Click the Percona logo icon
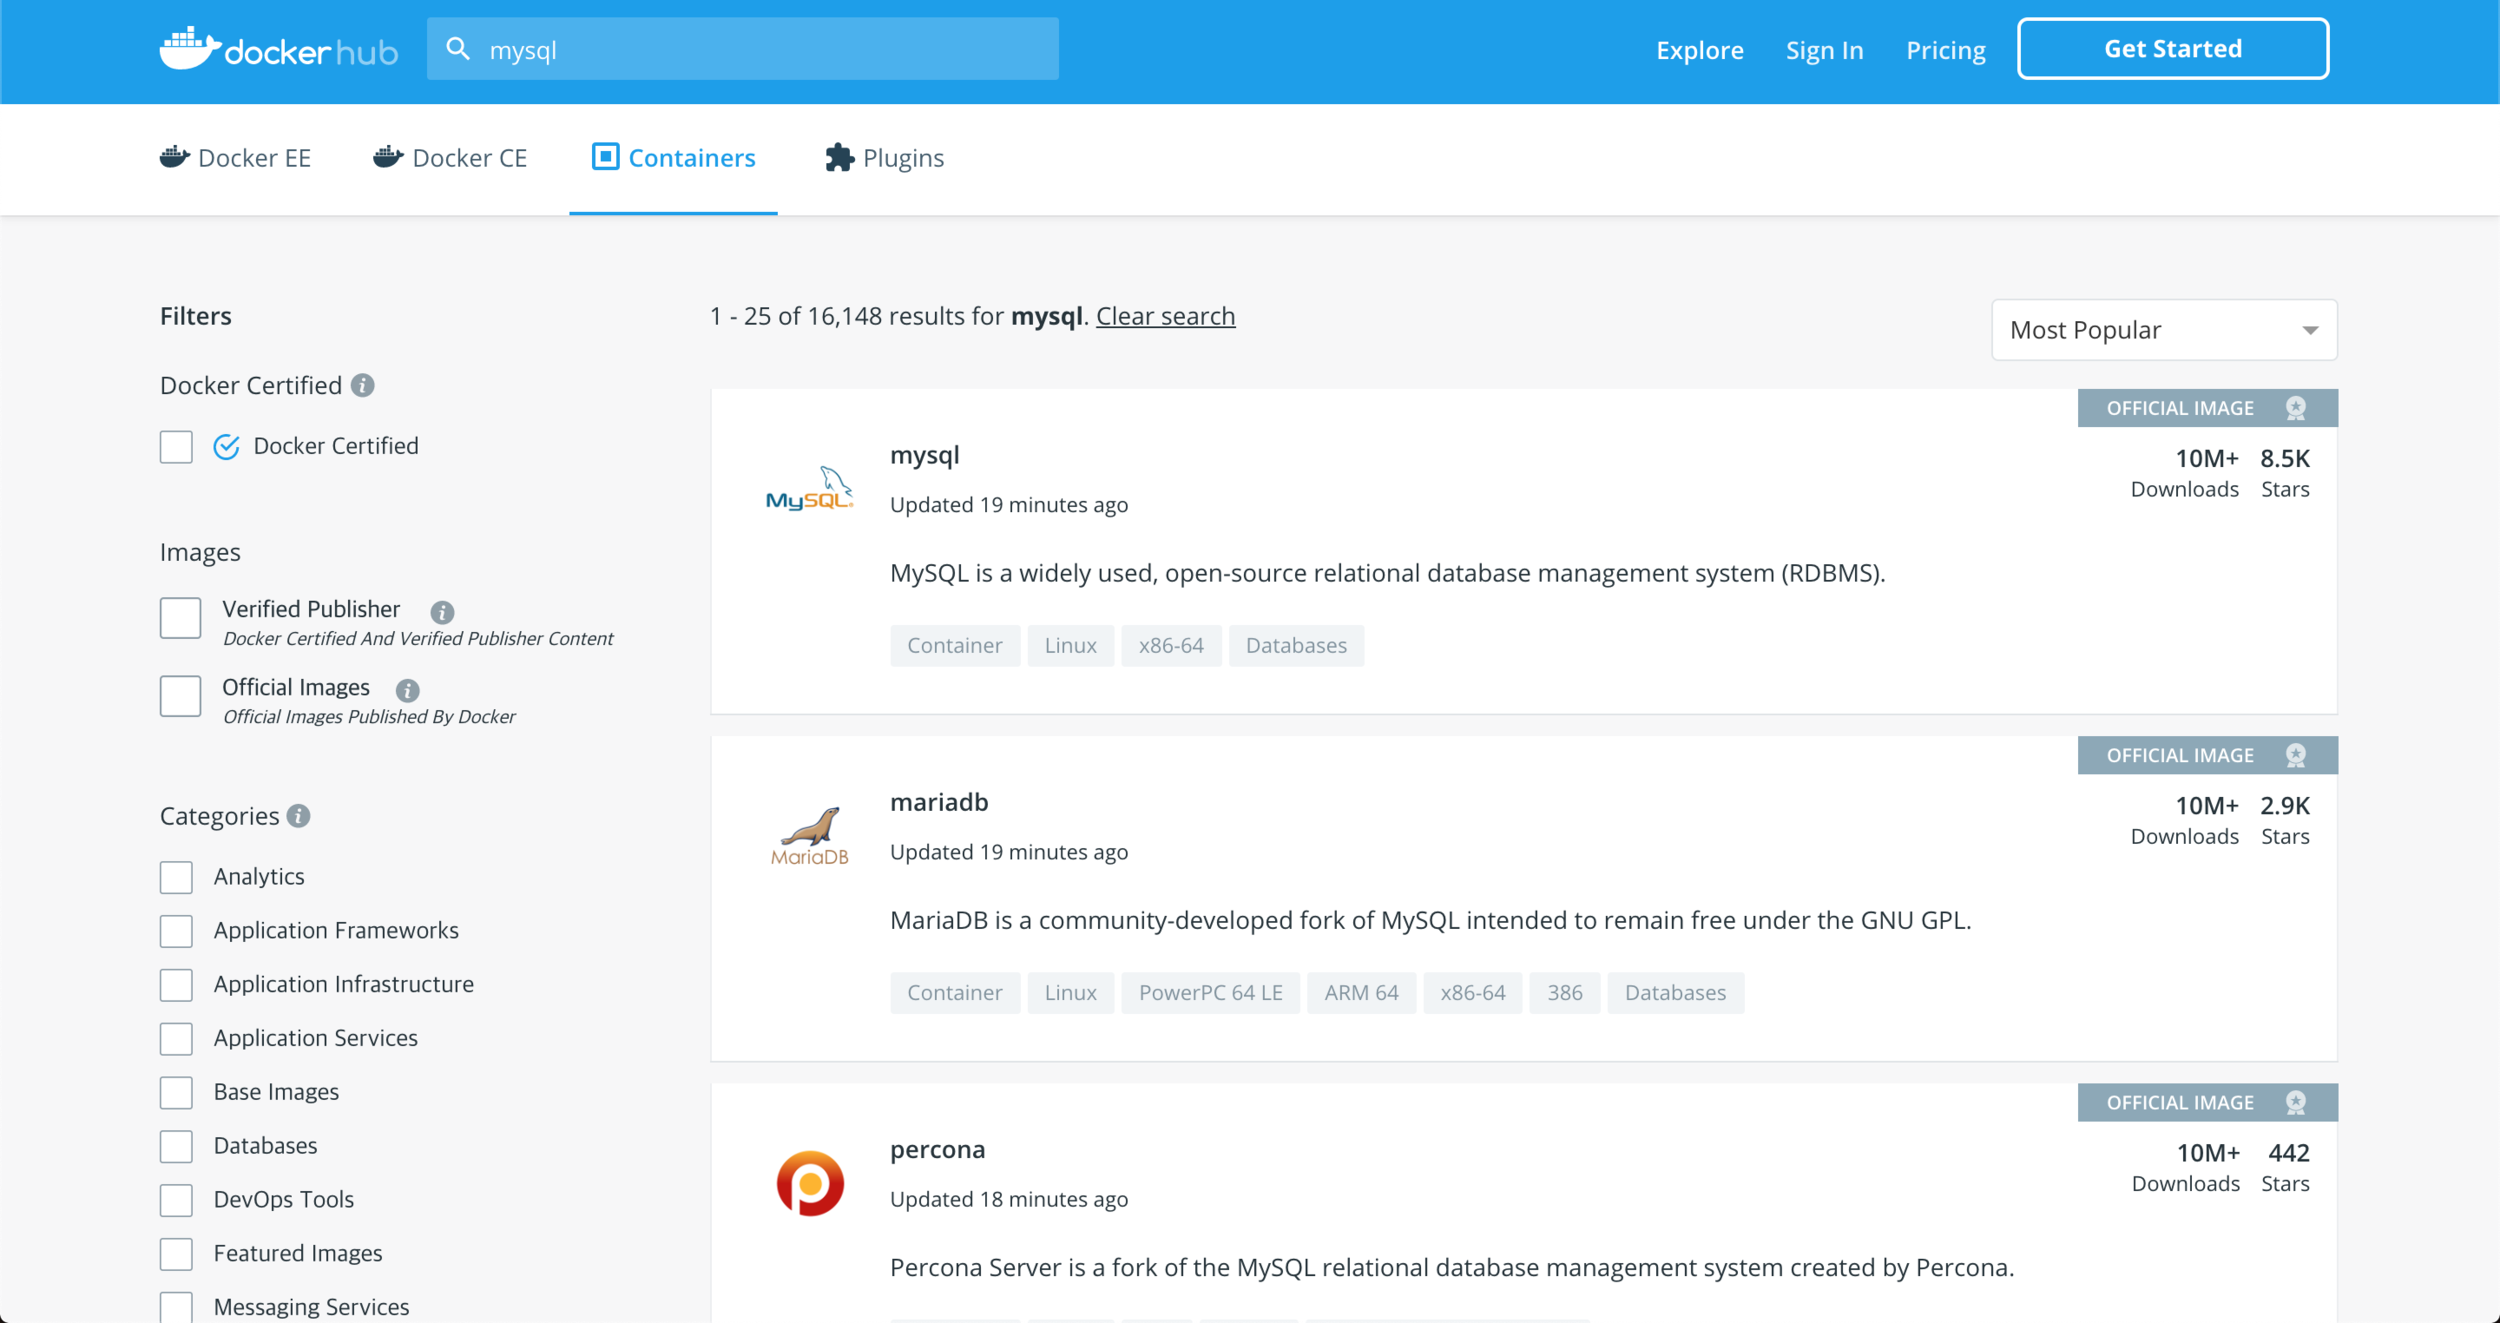The width and height of the screenshot is (2500, 1323). click(809, 1183)
